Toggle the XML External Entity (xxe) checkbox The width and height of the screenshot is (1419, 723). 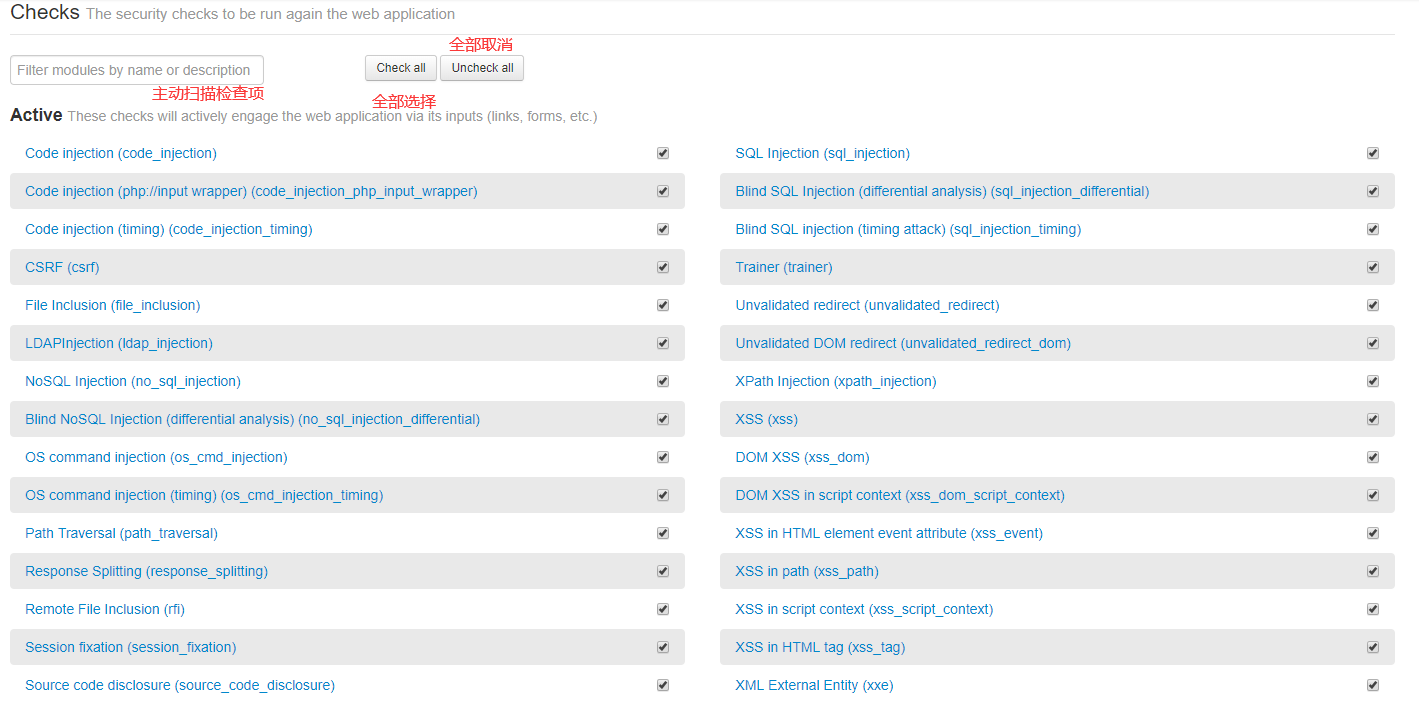coord(1373,685)
